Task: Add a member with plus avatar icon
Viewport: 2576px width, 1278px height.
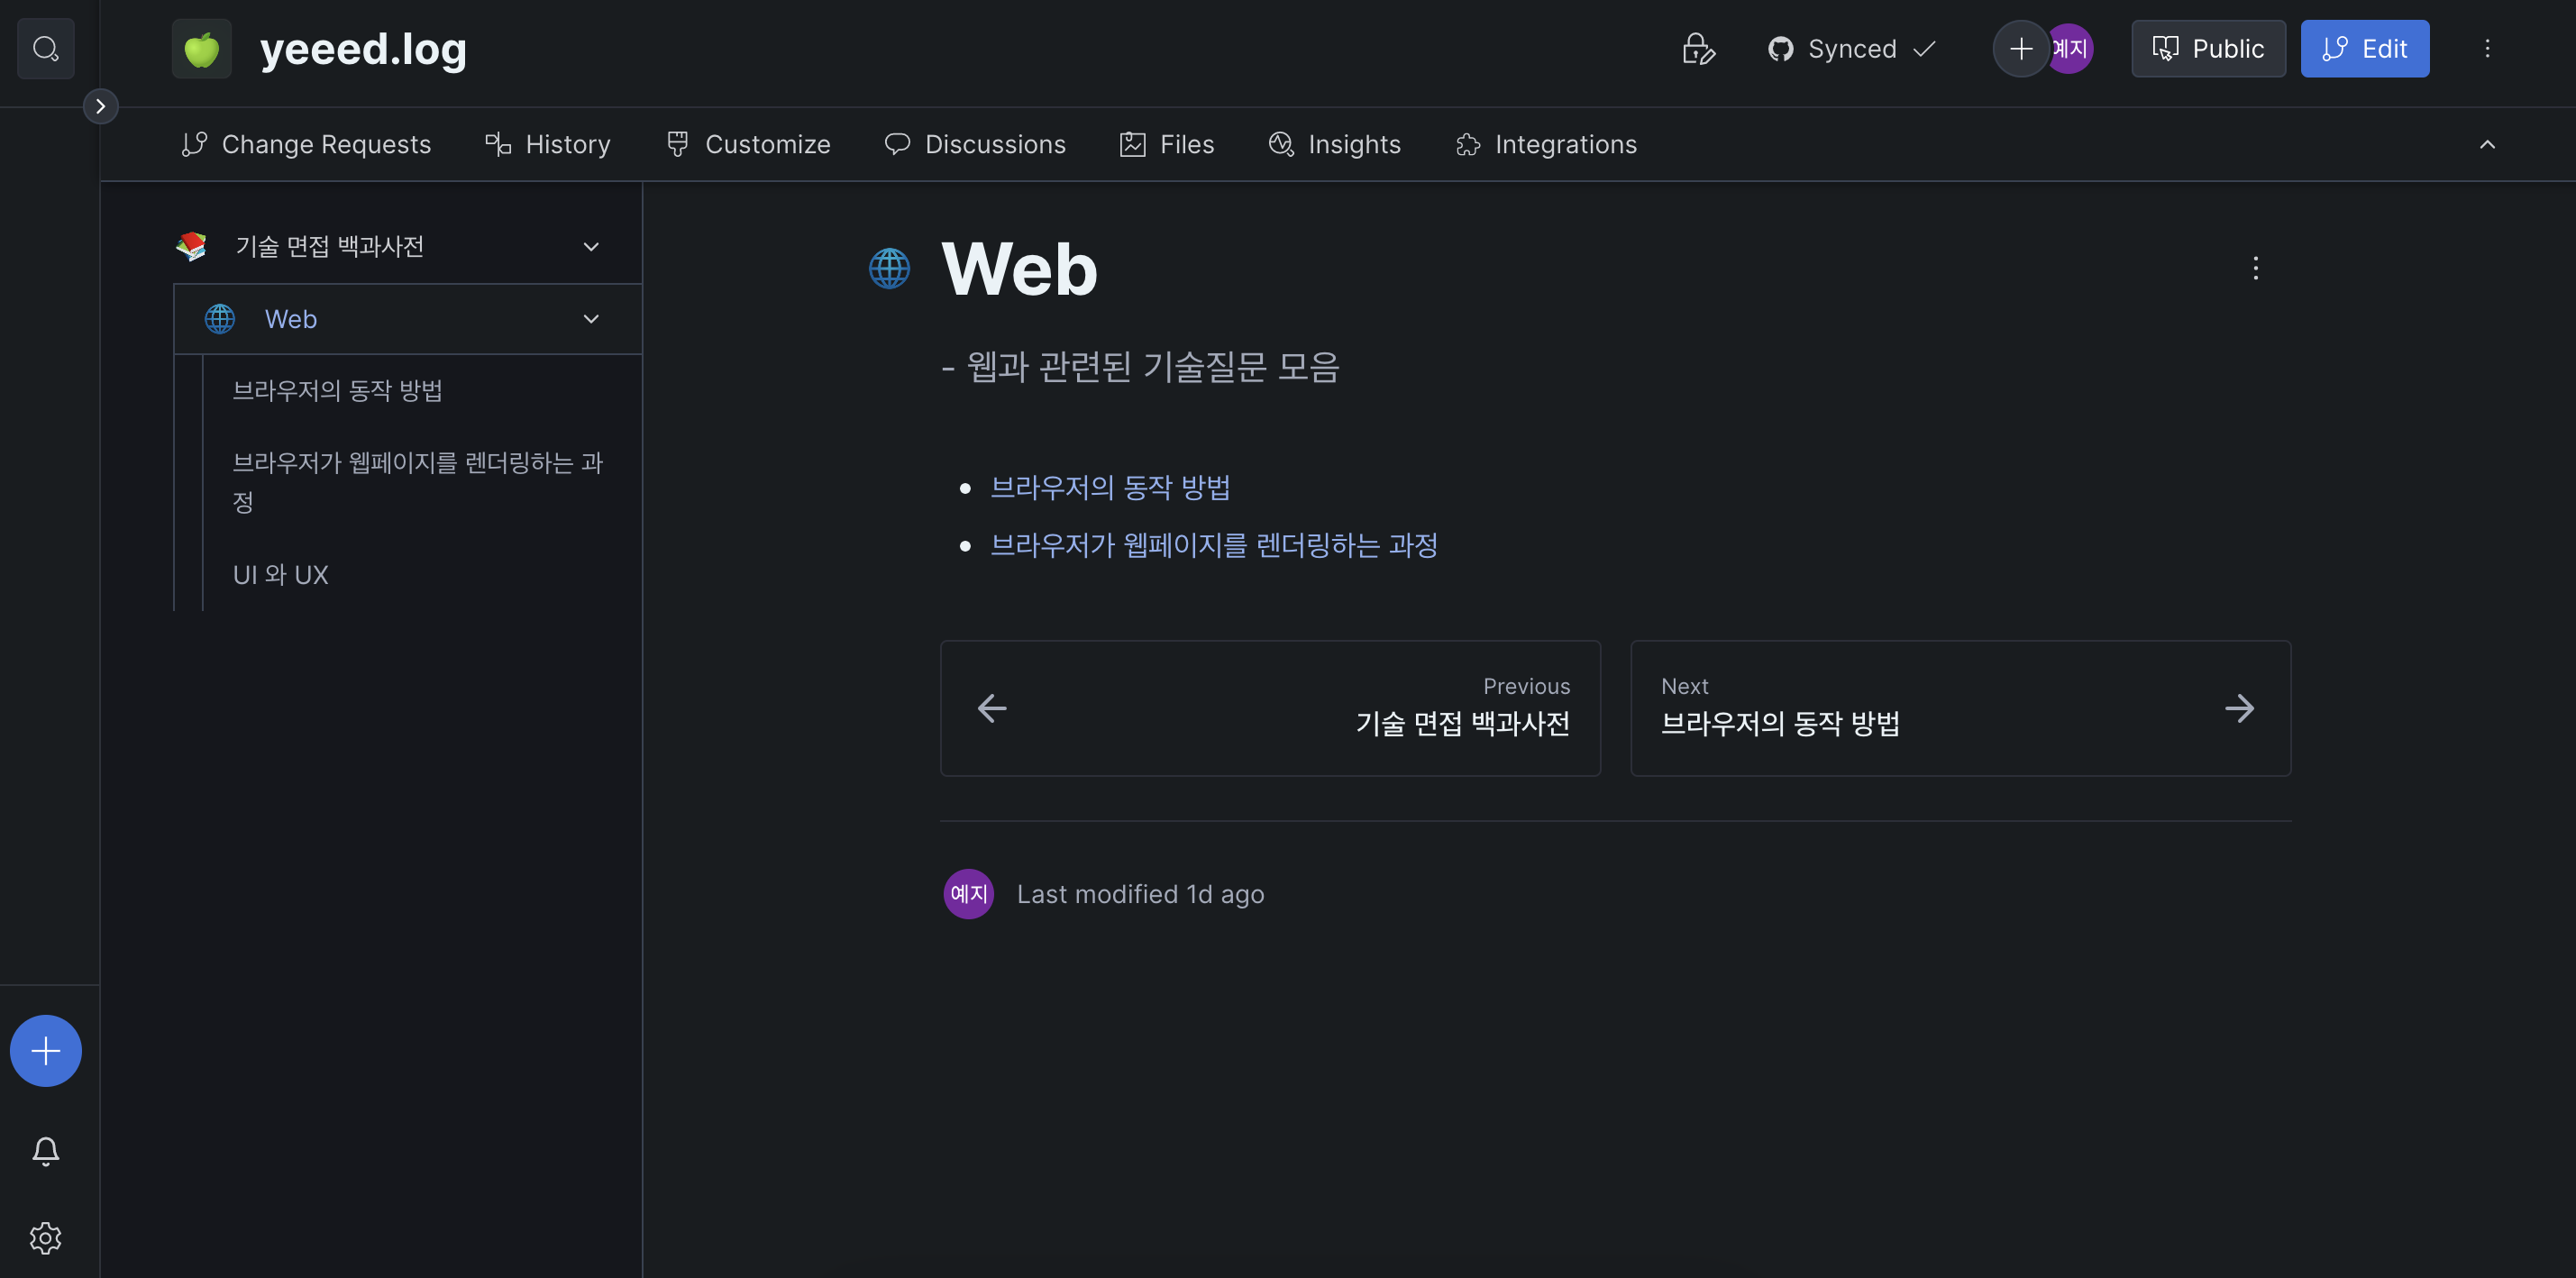Action: tap(2021, 48)
